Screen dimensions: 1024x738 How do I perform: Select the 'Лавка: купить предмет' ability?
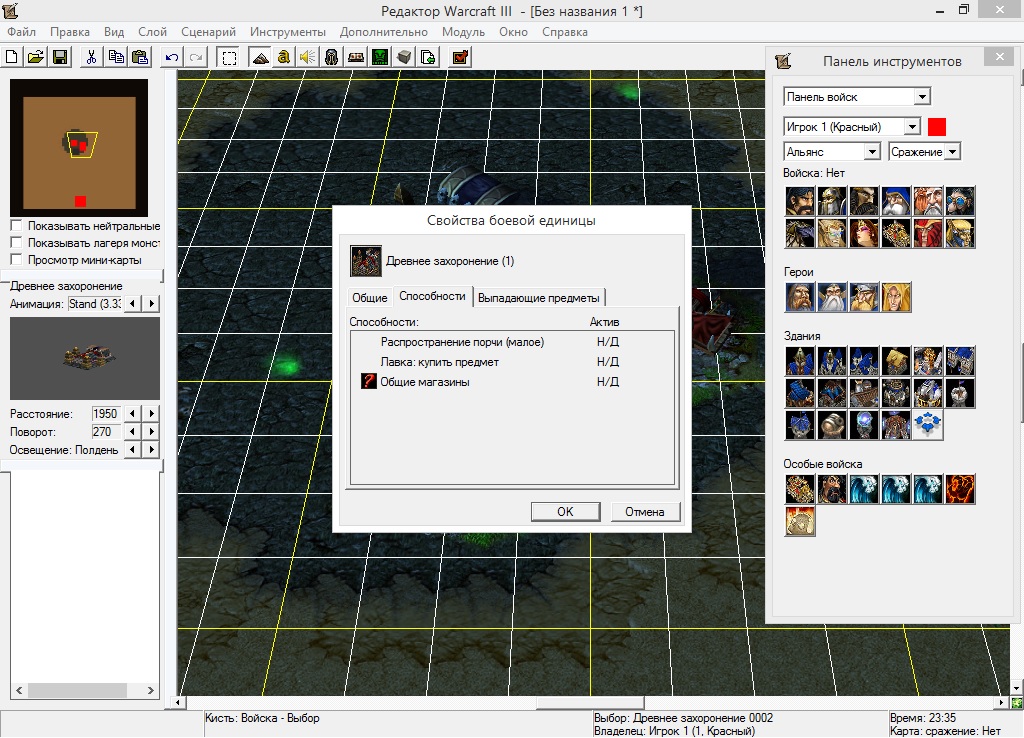coord(513,362)
